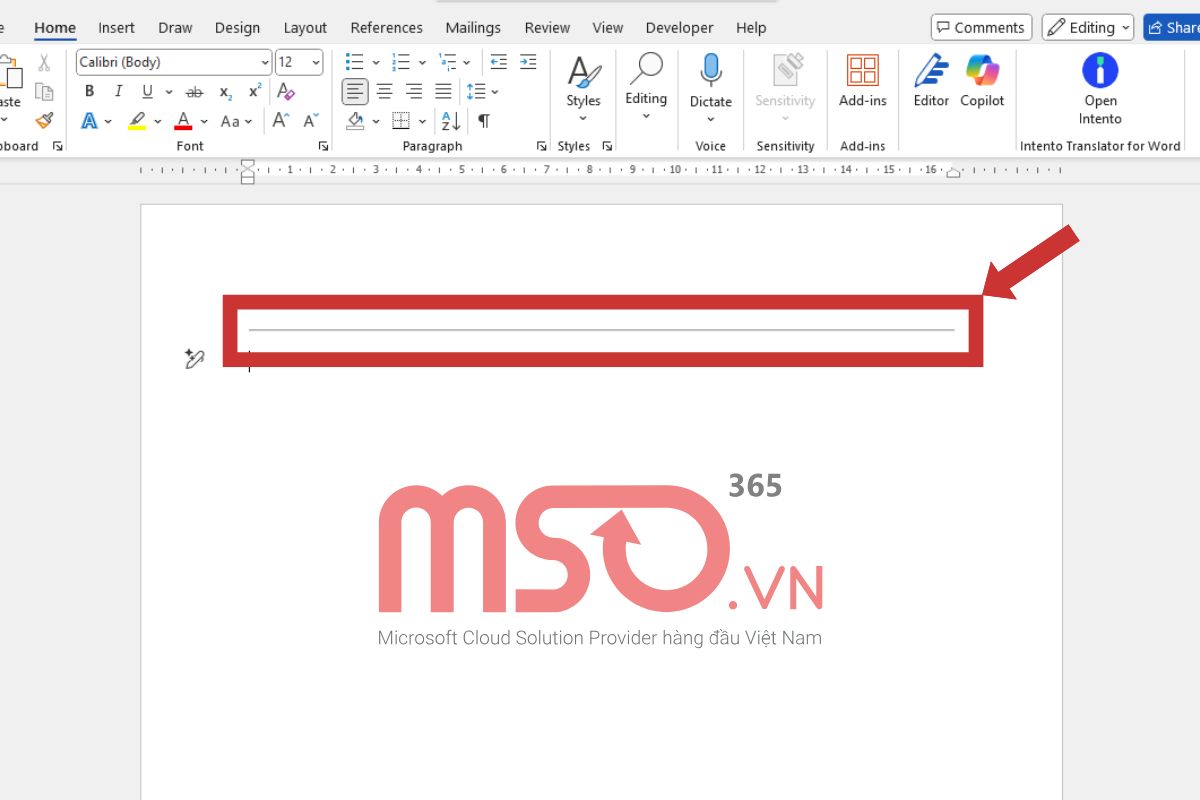1200x800 pixels.
Task: Open the Editing find menu
Action: coord(646,88)
